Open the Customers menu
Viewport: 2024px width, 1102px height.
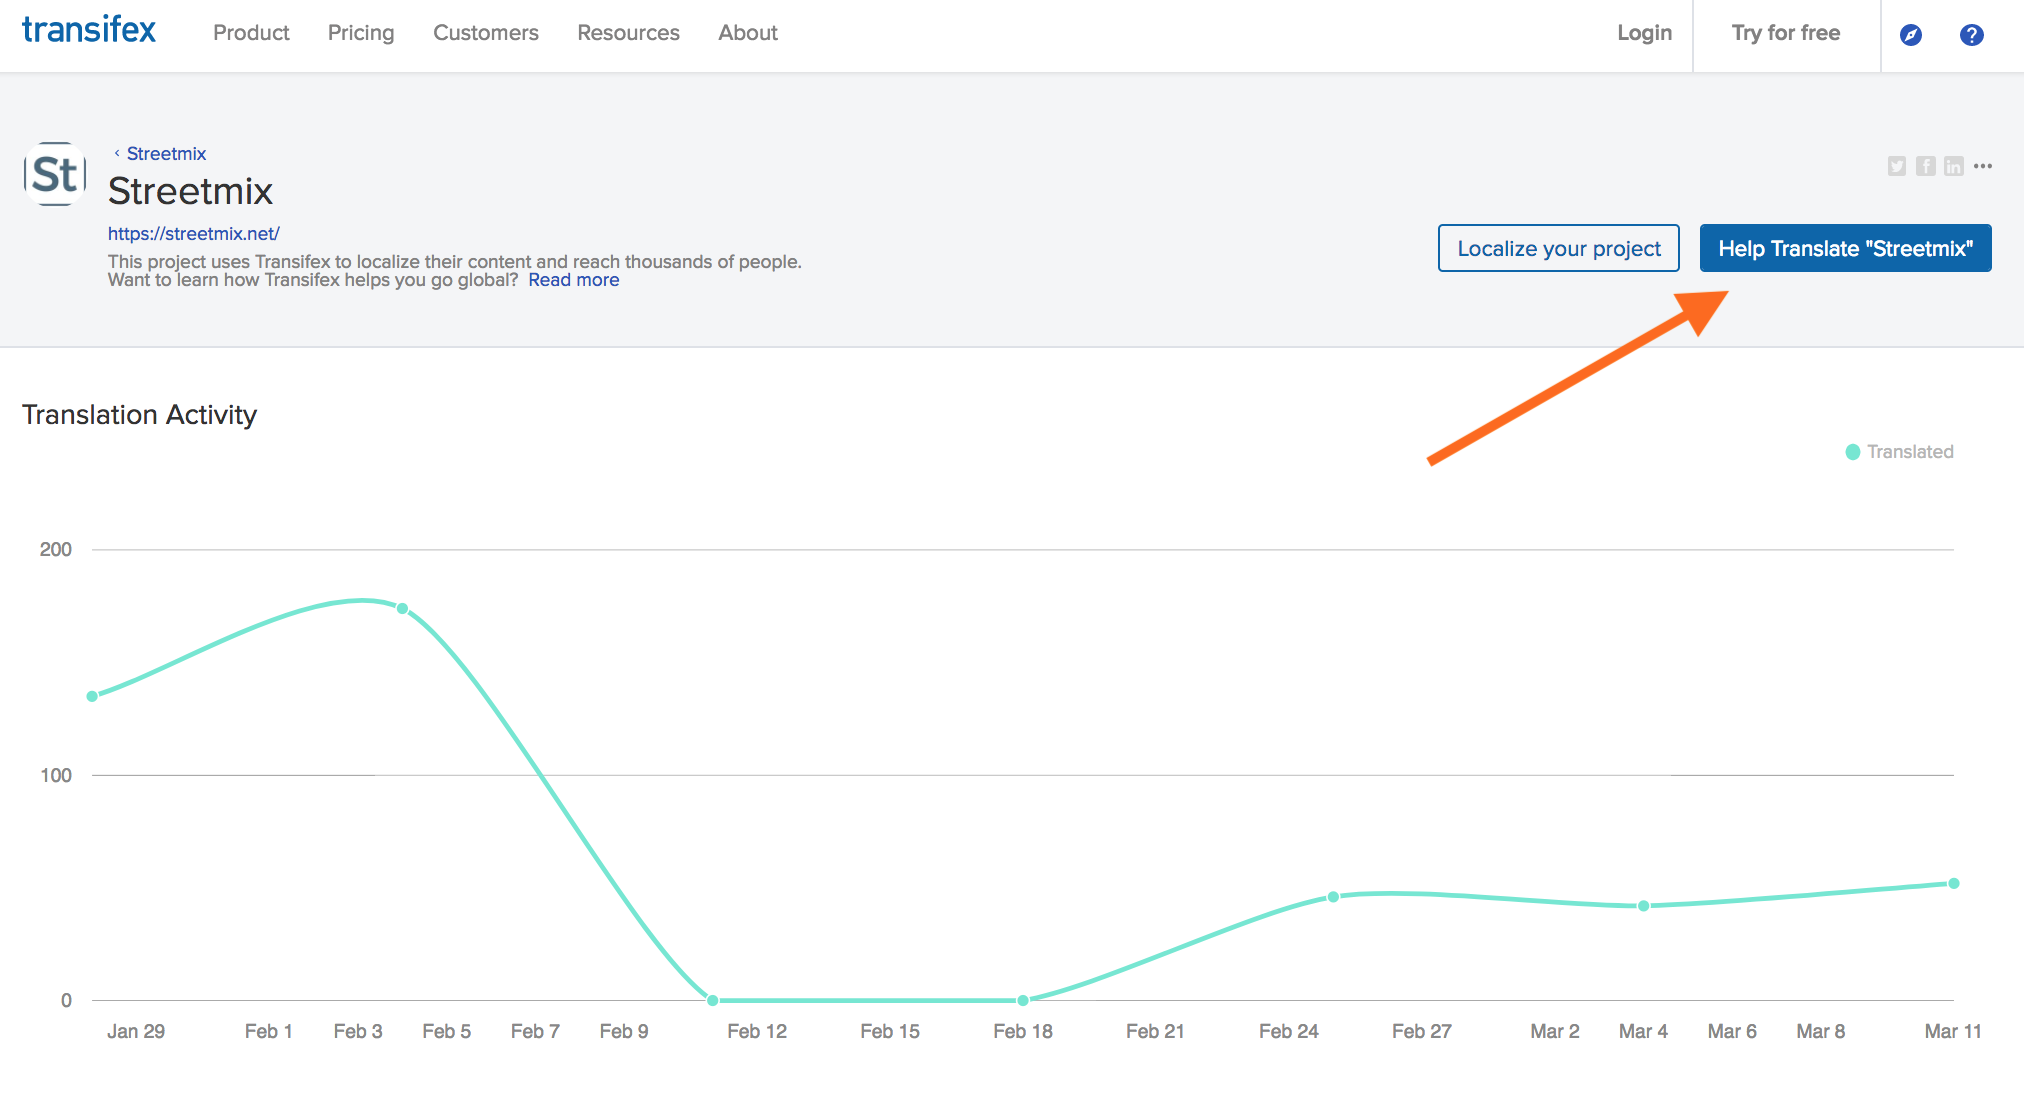coord(486,33)
